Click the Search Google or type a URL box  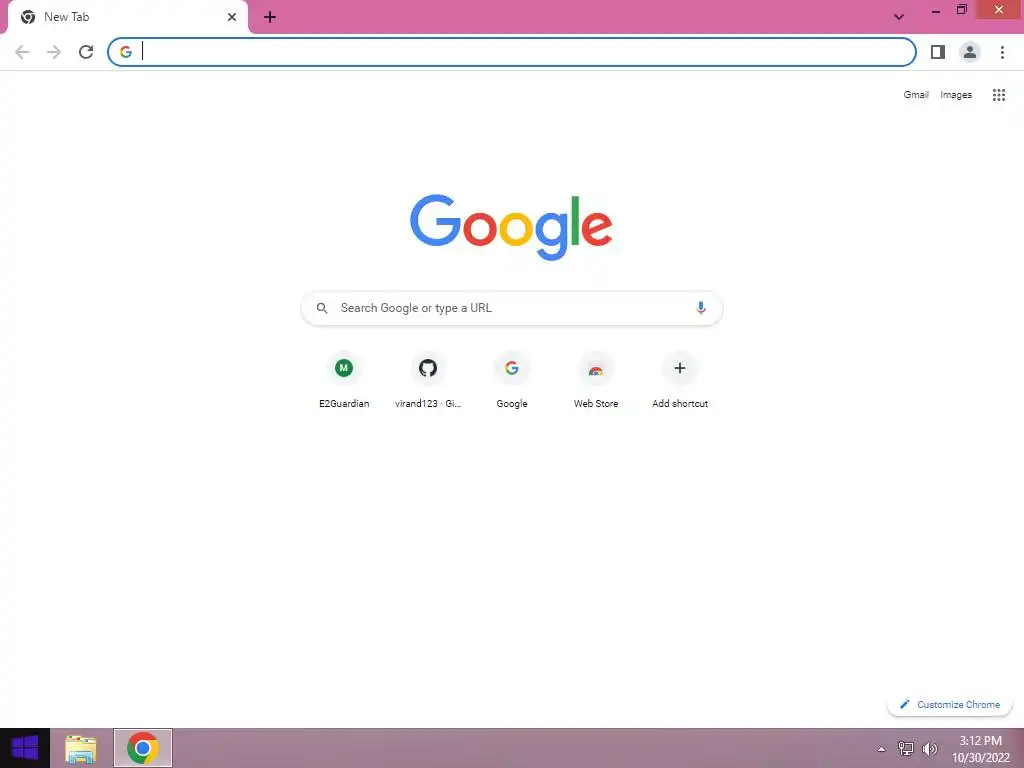tap(512, 308)
